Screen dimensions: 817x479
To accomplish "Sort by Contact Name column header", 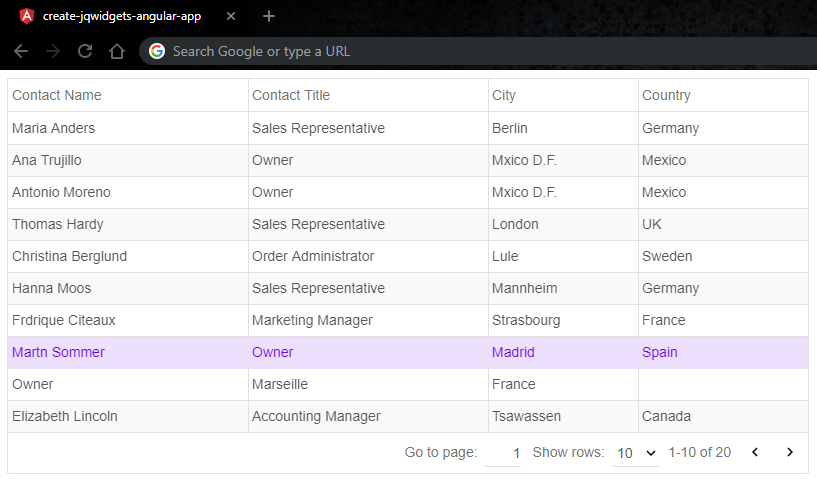I will pos(57,95).
